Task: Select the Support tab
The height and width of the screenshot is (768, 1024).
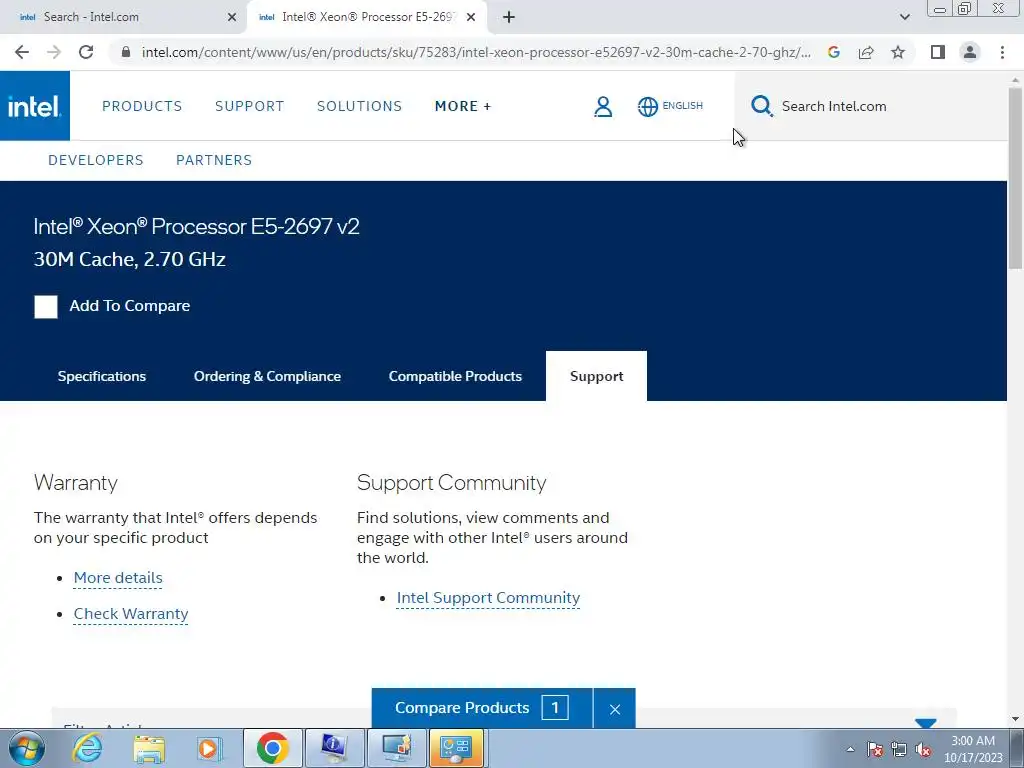Action: (596, 376)
